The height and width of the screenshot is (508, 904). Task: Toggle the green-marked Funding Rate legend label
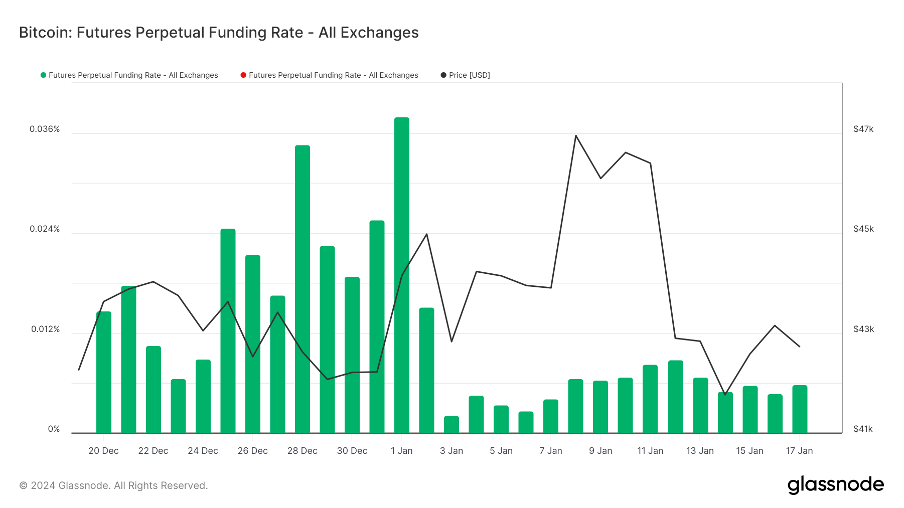pos(133,75)
